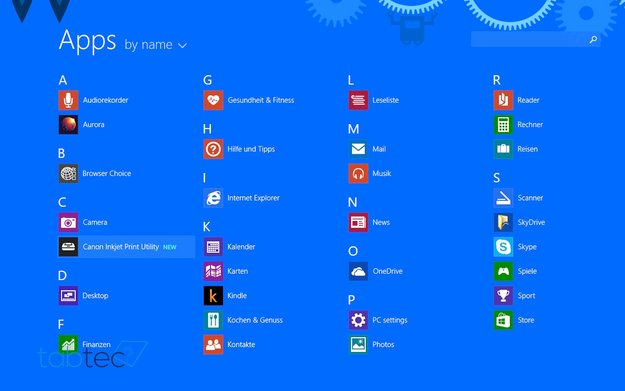Launch the Internet Explorer icon
The image size is (625, 391).
pos(213,198)
